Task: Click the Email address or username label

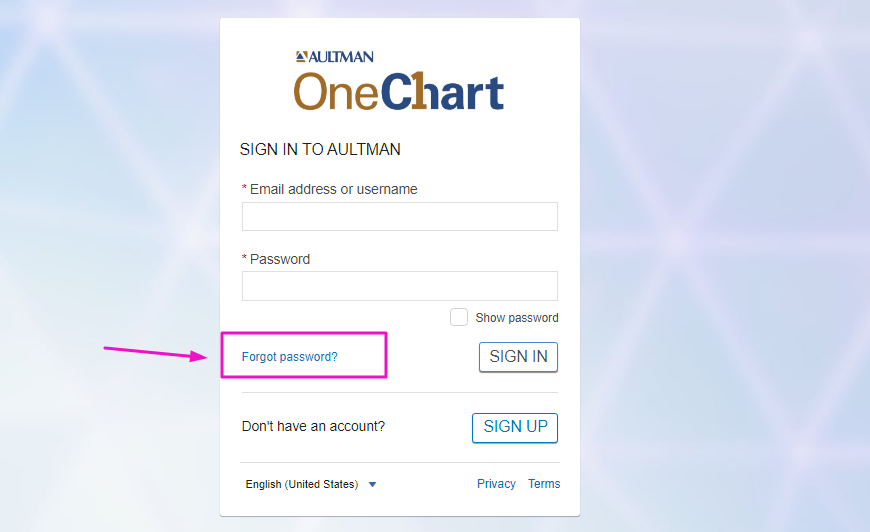Action: click(333, 189)
